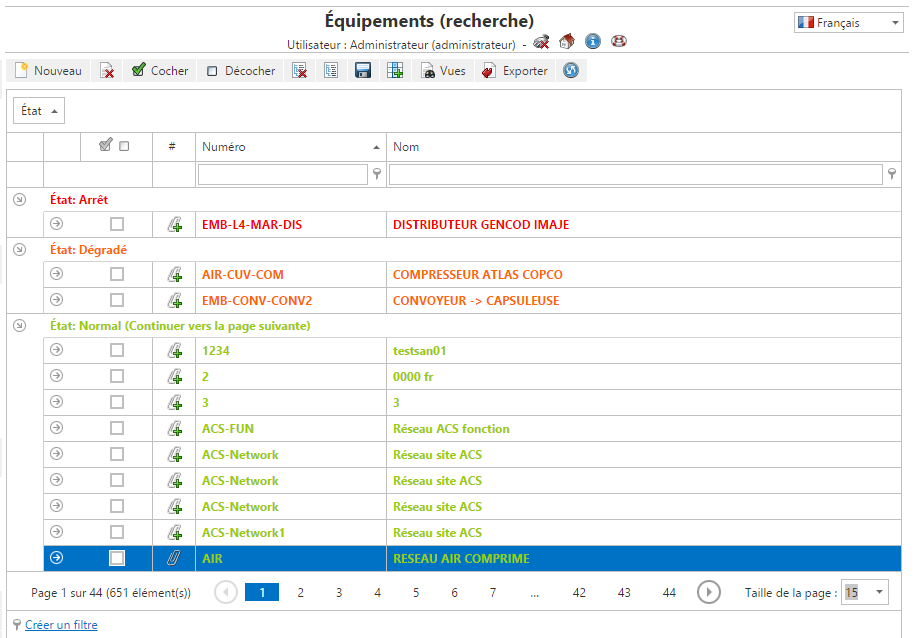Image resolution: width=915 pixels, height=638 pixels.
Task: Check the ACS-FUN row checkbox
Action: point(117,428)
